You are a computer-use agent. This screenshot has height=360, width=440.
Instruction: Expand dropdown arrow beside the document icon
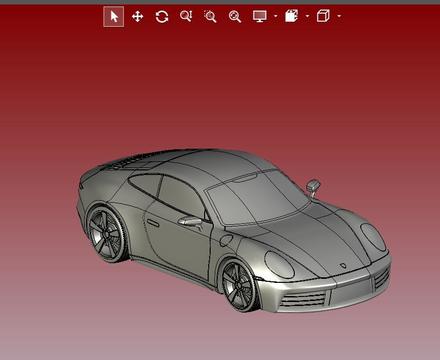[307, 16]
